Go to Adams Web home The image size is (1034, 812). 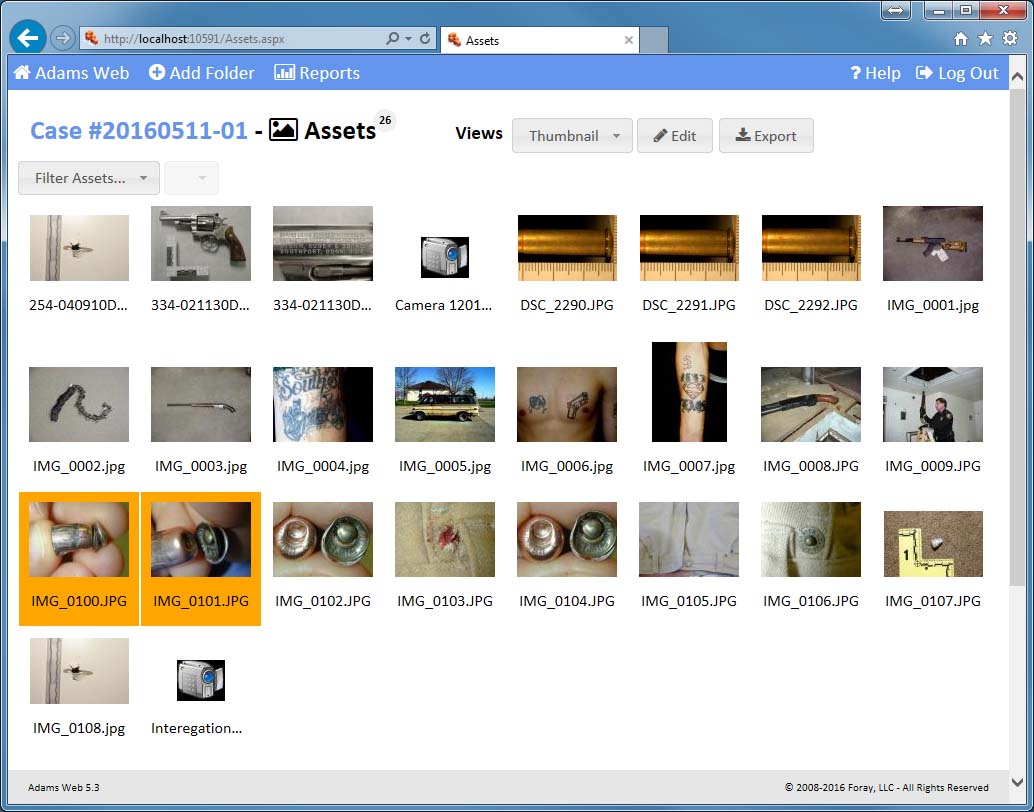pos(71,73)
